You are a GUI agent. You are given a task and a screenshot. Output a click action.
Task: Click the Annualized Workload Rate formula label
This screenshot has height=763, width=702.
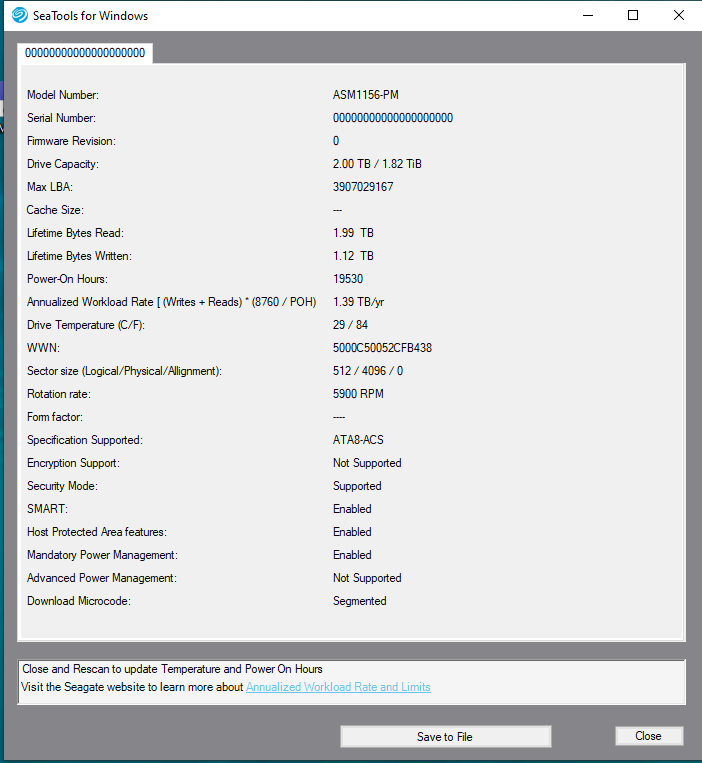[171, 302]
